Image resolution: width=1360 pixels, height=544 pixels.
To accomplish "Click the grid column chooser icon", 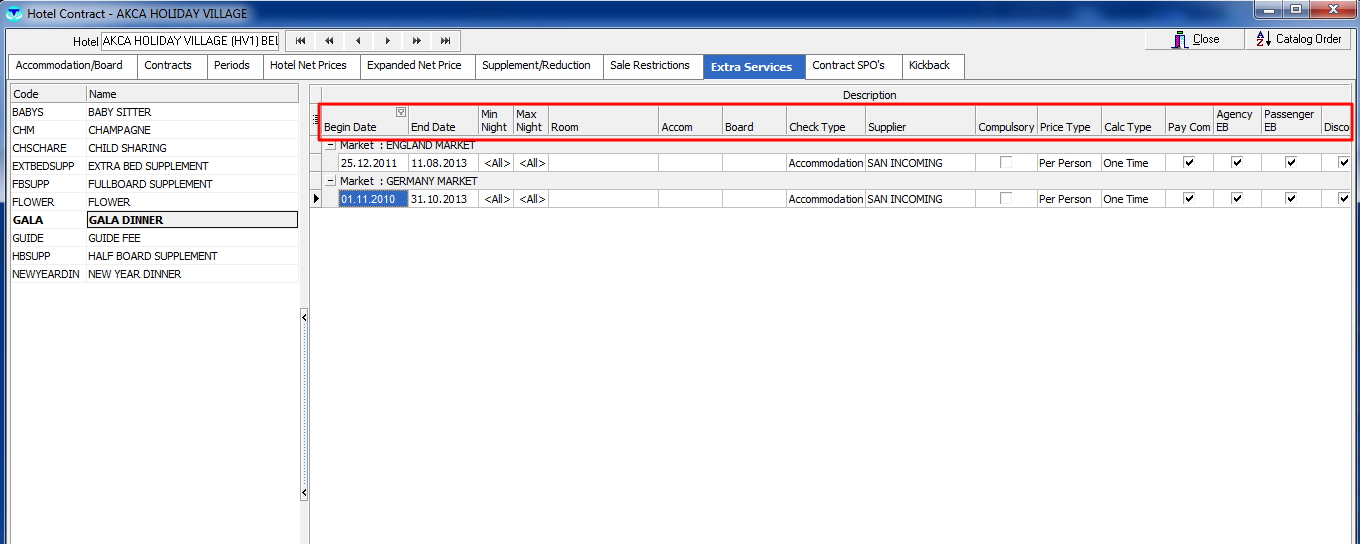I will (316, 119).
